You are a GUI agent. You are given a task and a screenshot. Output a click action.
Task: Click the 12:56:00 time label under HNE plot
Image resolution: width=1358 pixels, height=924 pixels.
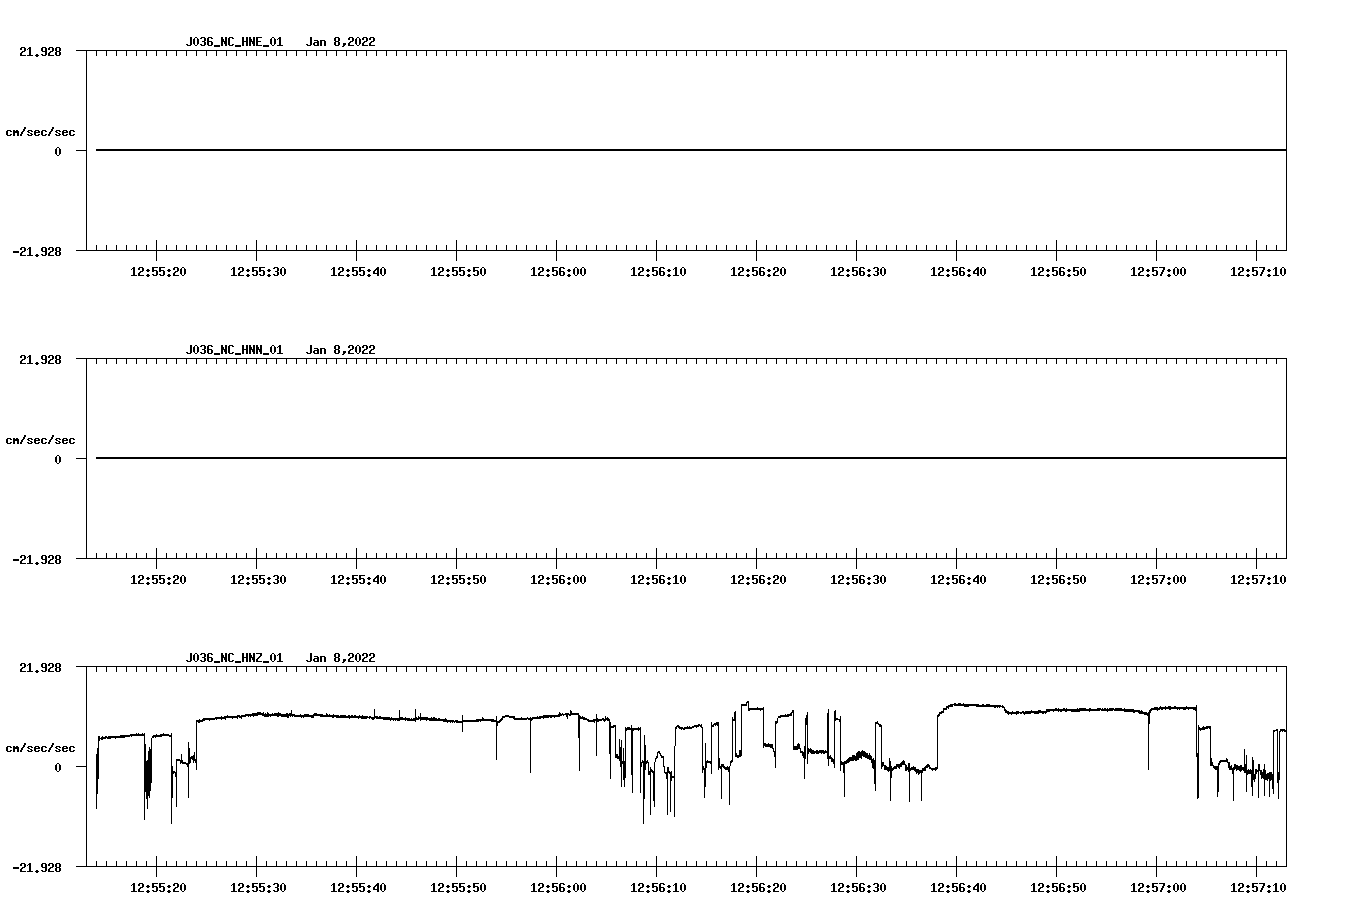[558, 272]
